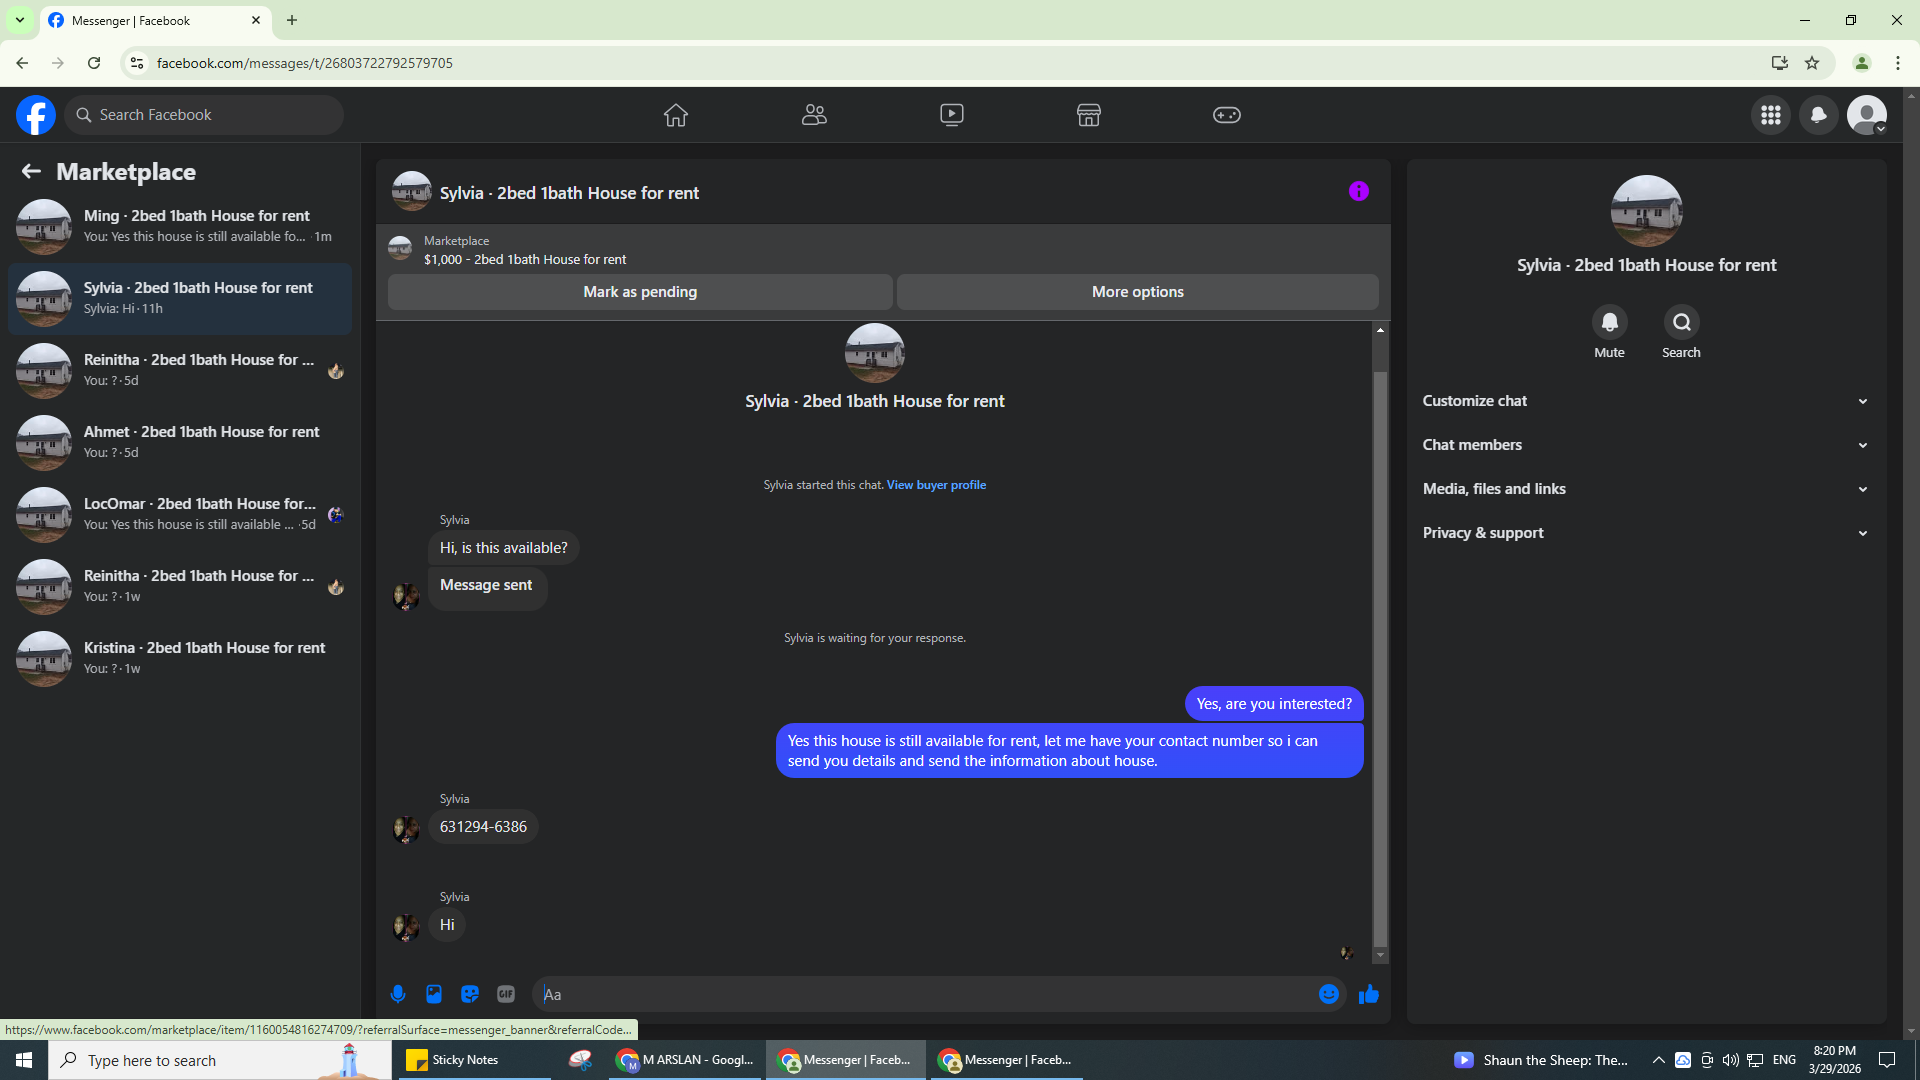Click the 'Yes, are you interested?' message
Screen dimensions: 1920x1080
click(x=1274, y=704)
